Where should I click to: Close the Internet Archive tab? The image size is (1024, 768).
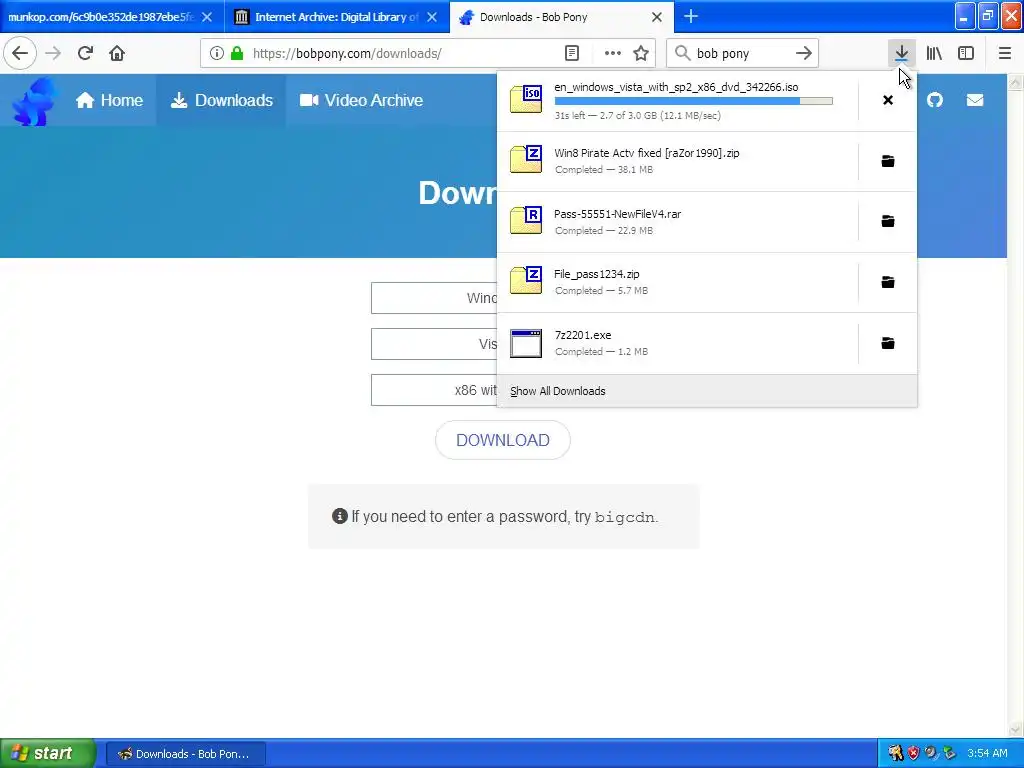point(432,17)
